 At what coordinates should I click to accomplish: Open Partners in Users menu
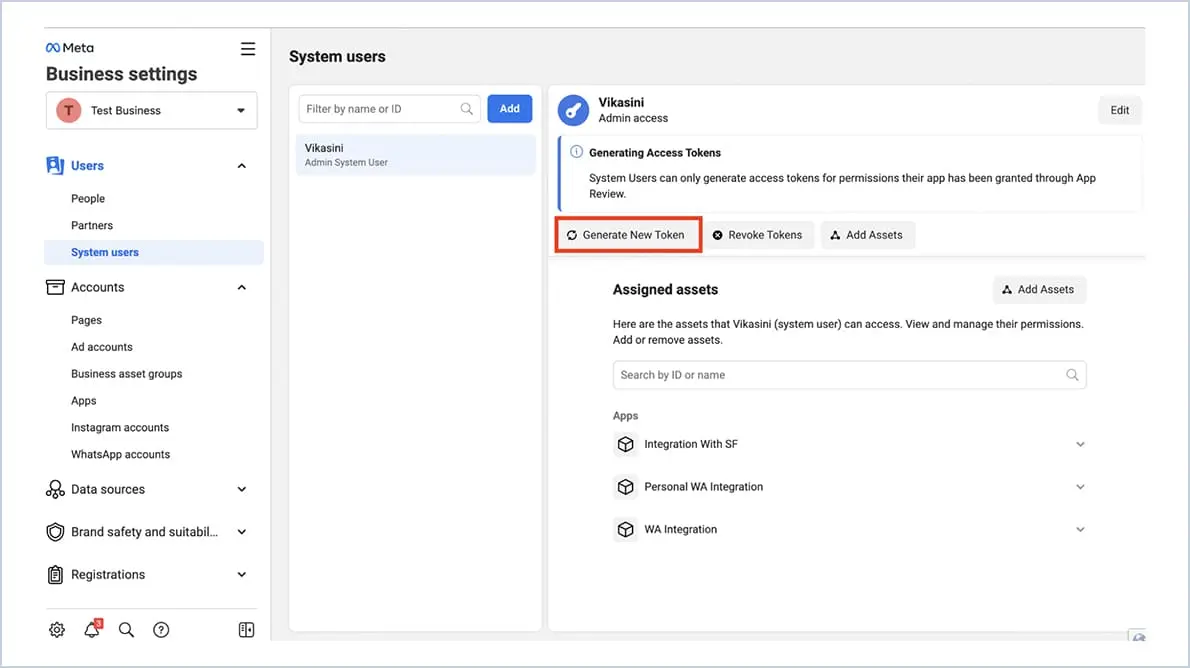point(92,225)
